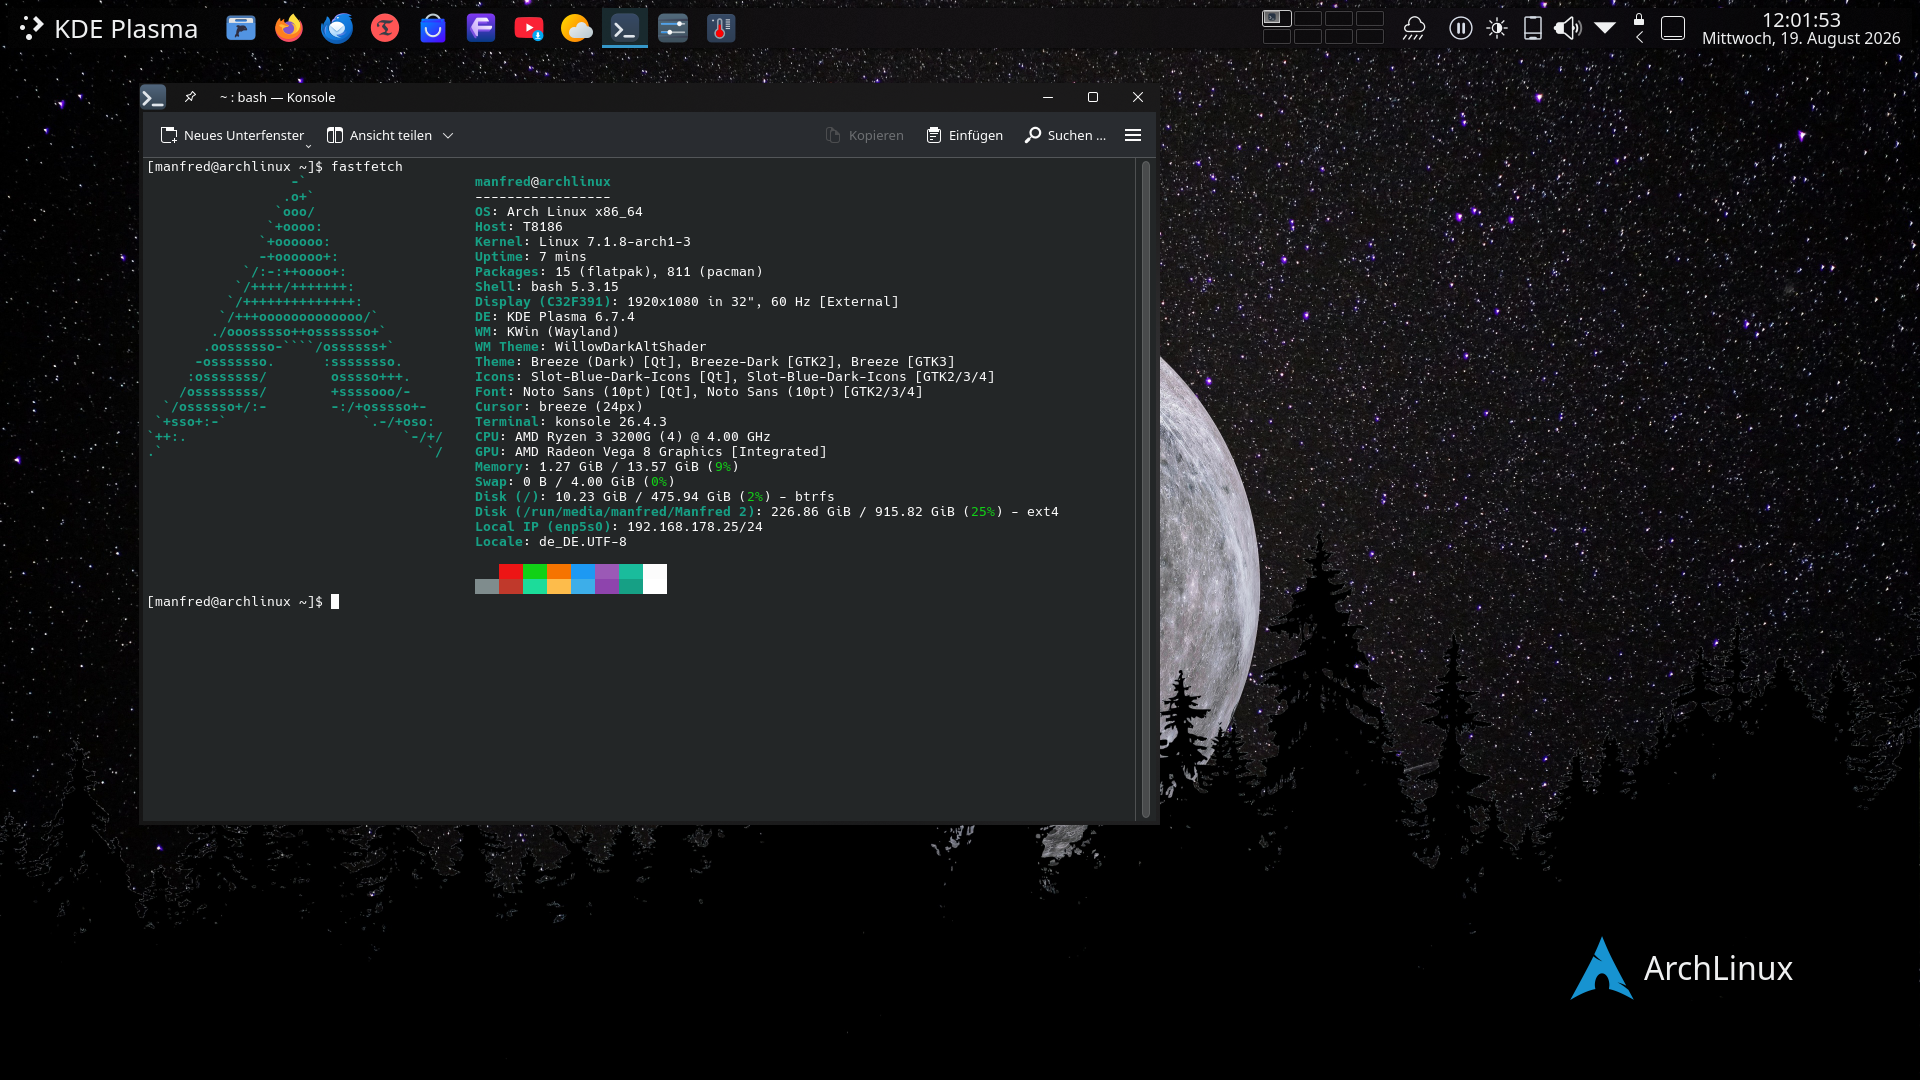Click the 'Host: T8186' line

tap(519, 227)
